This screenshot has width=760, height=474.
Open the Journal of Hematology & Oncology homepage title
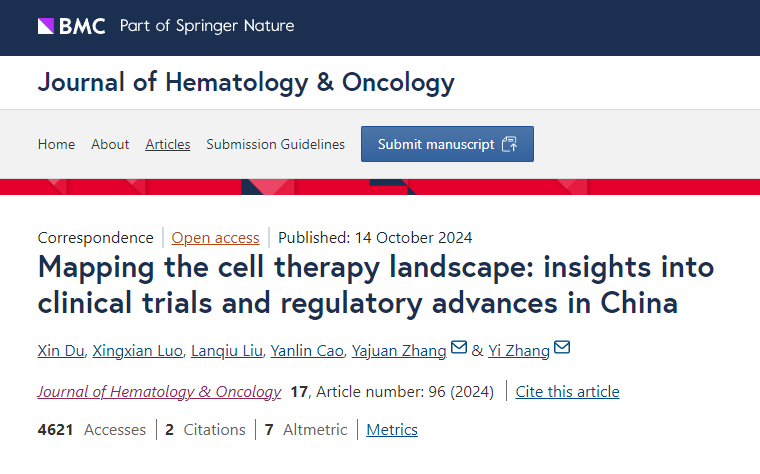click(245, 82)
